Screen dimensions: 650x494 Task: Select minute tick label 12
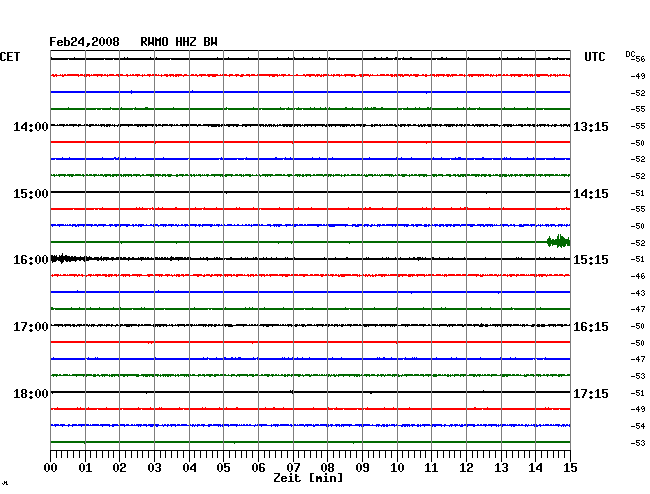466,467
